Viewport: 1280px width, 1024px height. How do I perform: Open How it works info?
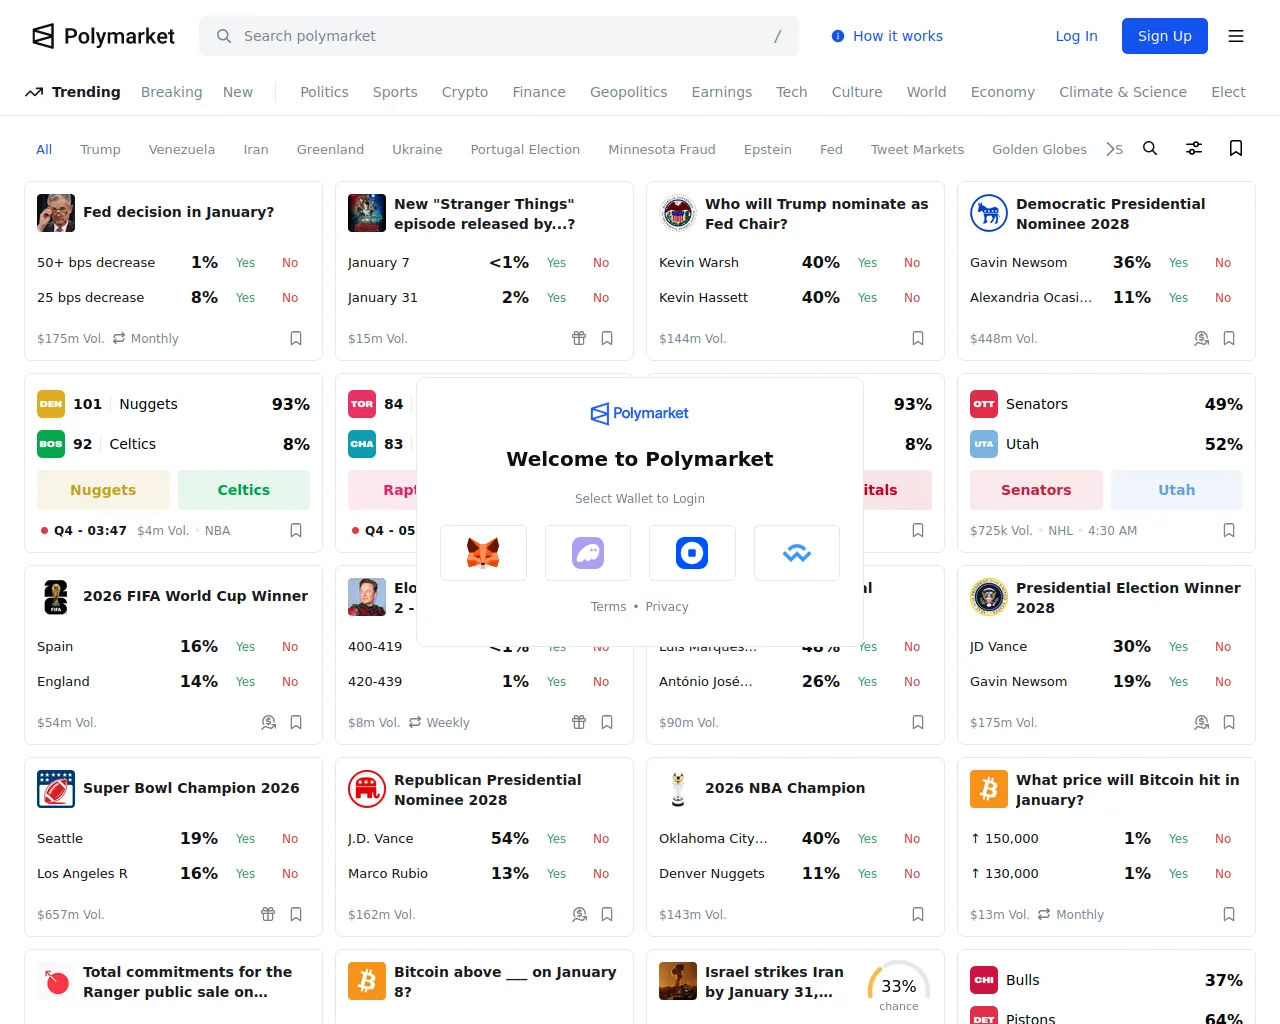pyautogui.click(x=887, y=36)
